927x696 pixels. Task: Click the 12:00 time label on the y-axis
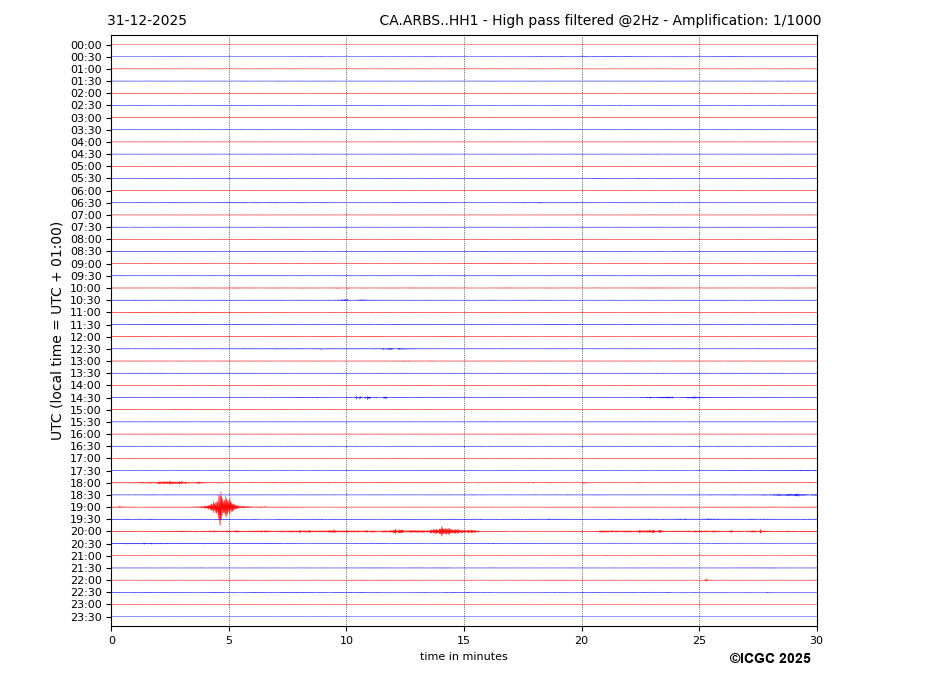(x=86, y=337)
